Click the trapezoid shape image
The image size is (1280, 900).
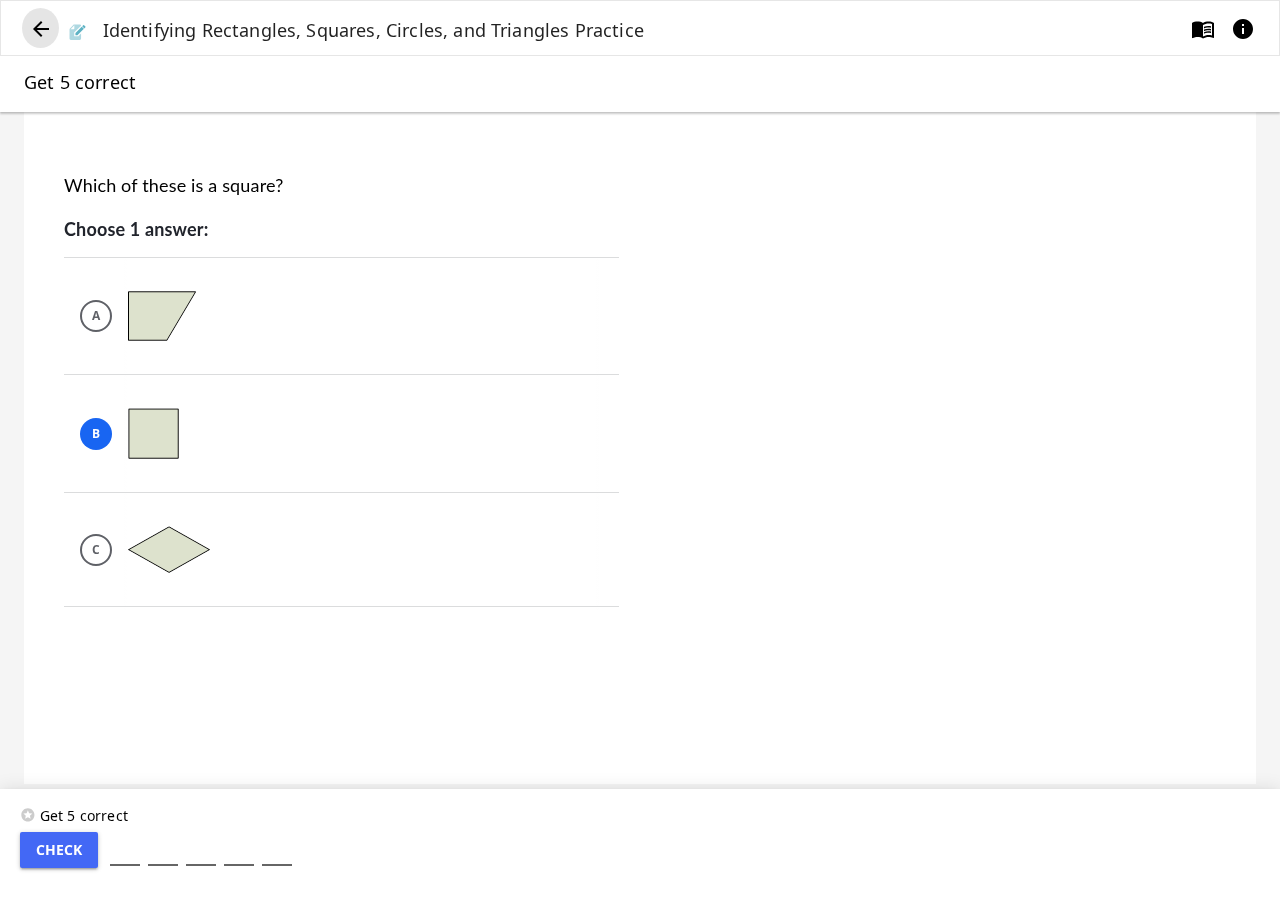point(162,316)
